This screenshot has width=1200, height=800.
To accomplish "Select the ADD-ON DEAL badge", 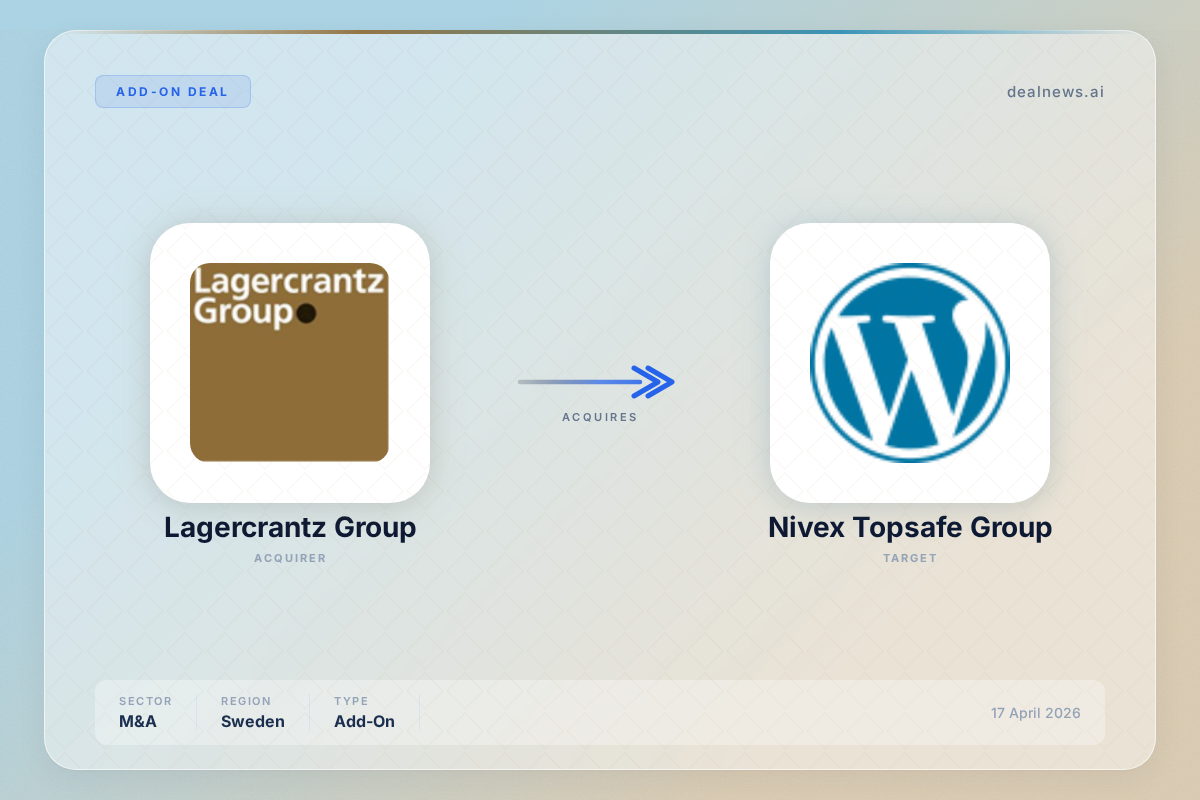I will (x=172, y=92).
